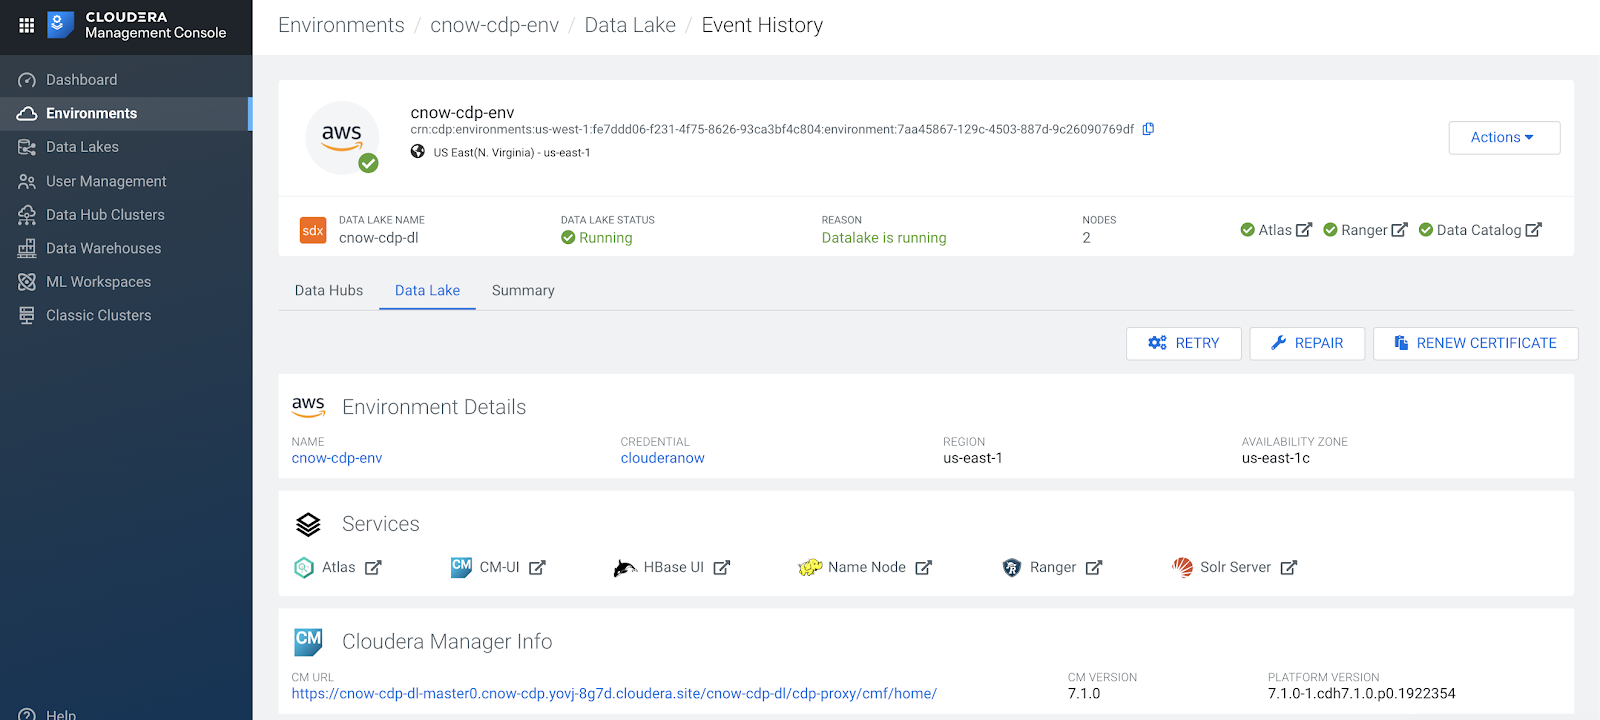Switch to the Summary tab

point(523,291)
